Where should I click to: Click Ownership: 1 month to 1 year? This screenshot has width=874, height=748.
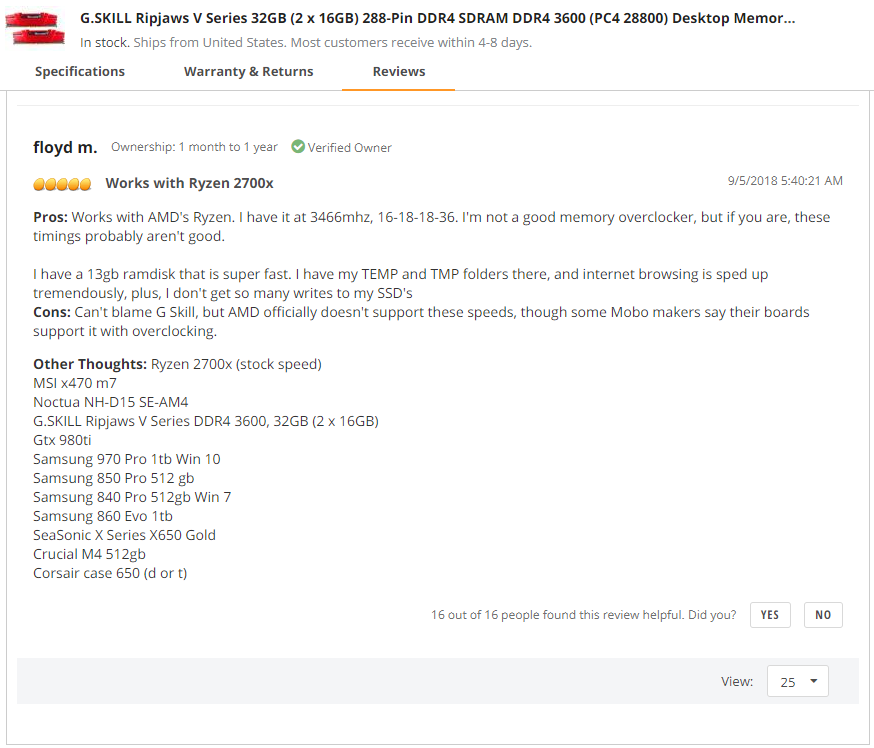click(194, 147)
